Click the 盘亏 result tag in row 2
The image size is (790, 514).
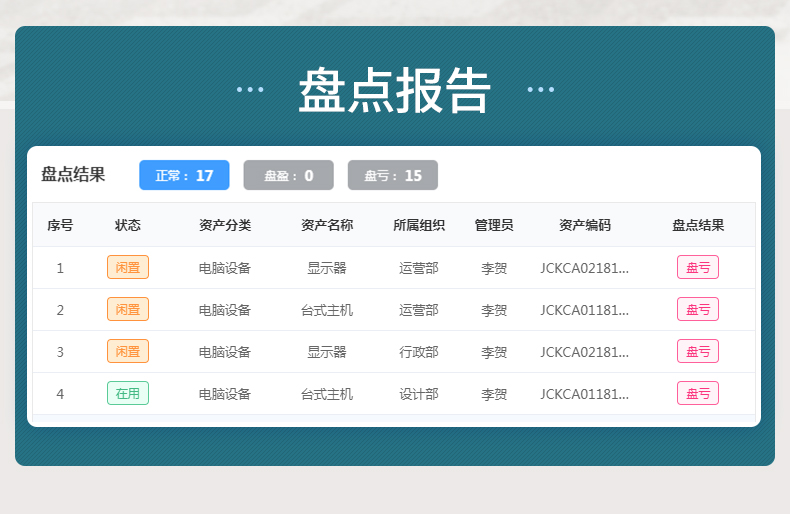[x=698, y=309]
